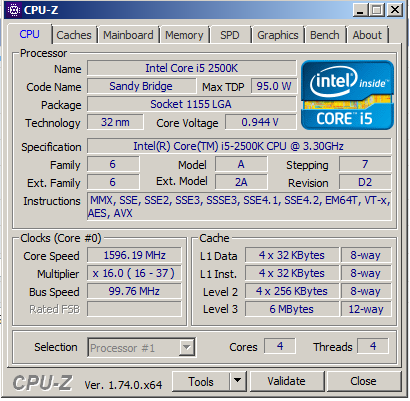Click the CPU-Z logo at bottom

point(42,382)
